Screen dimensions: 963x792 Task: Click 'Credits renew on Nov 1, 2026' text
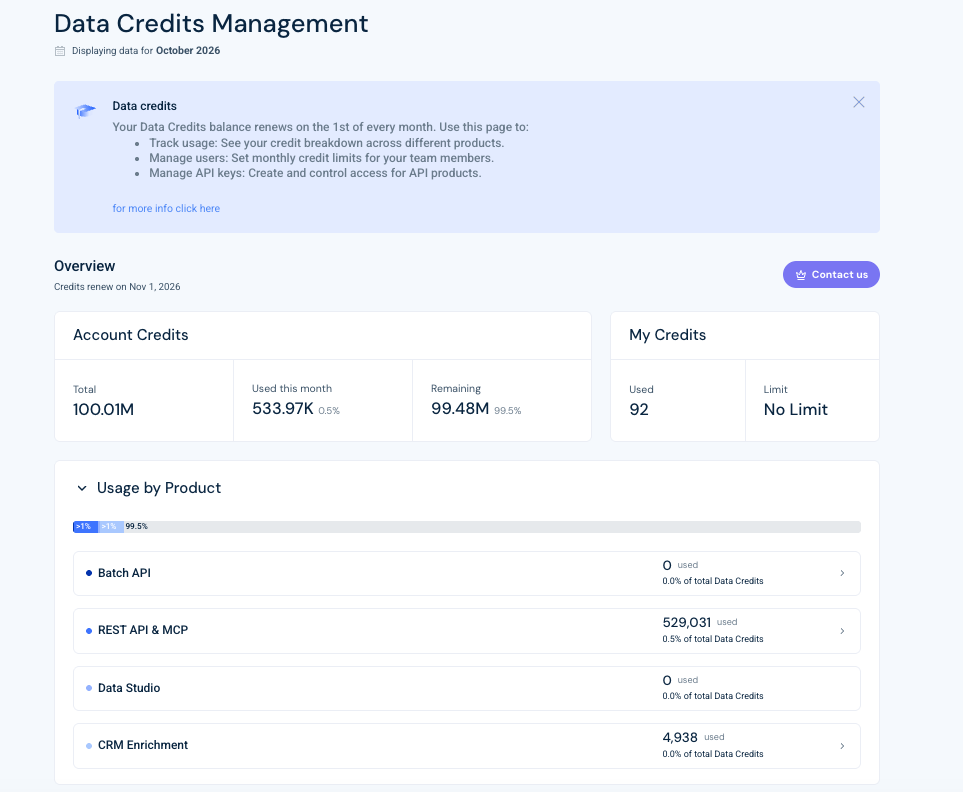(x=117, y=287)
